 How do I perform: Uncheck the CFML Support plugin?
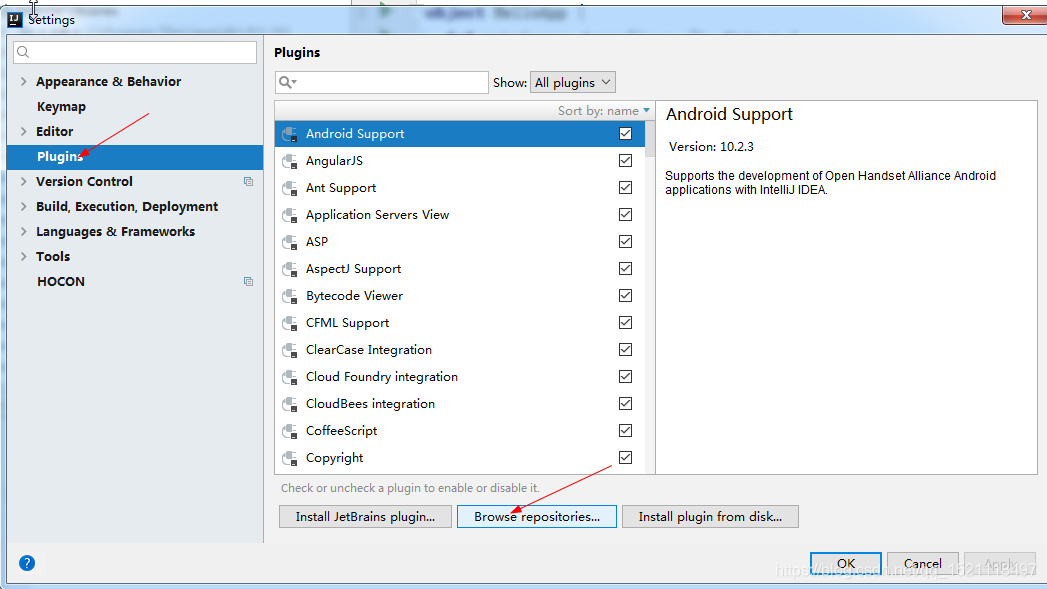coord(625,323)
